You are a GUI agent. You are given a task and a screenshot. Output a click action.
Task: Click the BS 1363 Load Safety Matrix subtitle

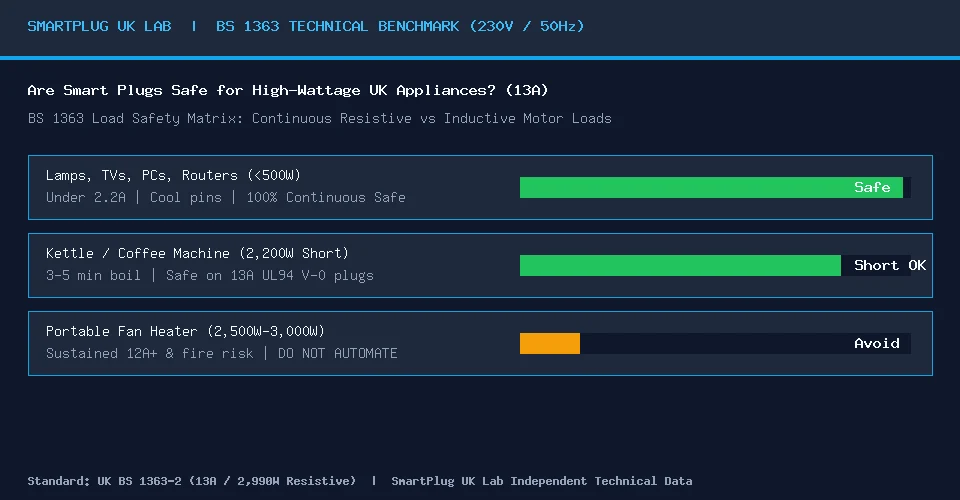(x=320, y=118)
